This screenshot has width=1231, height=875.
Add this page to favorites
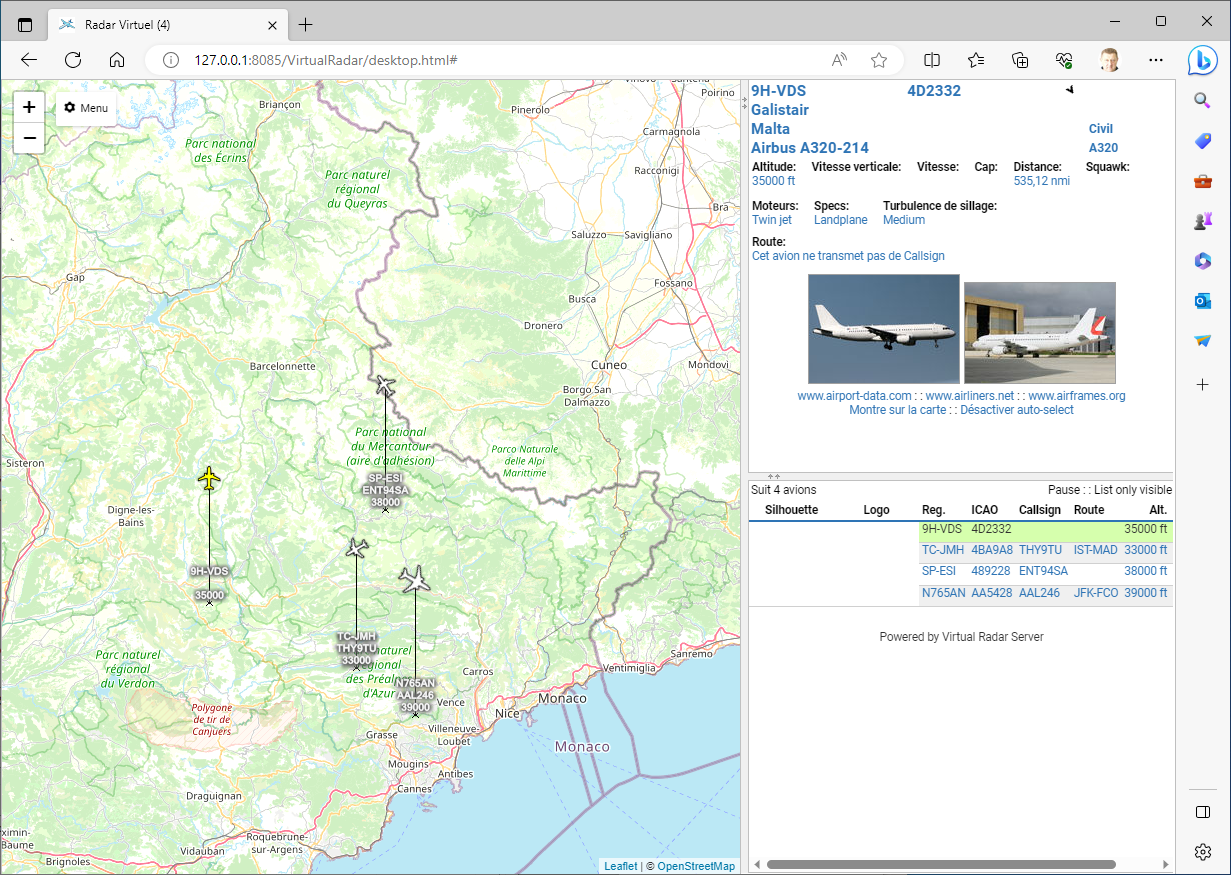(879, 60)
